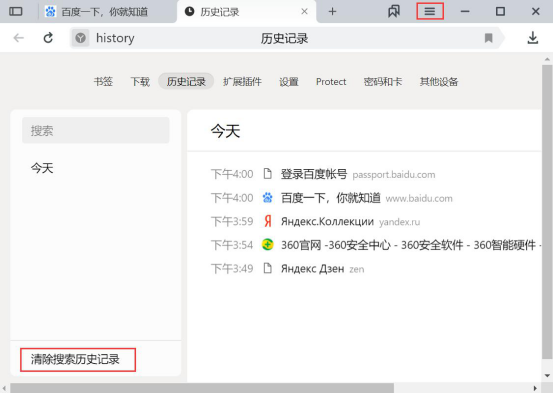This screenshot has height=393, width=553.
Task: Focus the address bar showing history
Action: coord(286,38)
